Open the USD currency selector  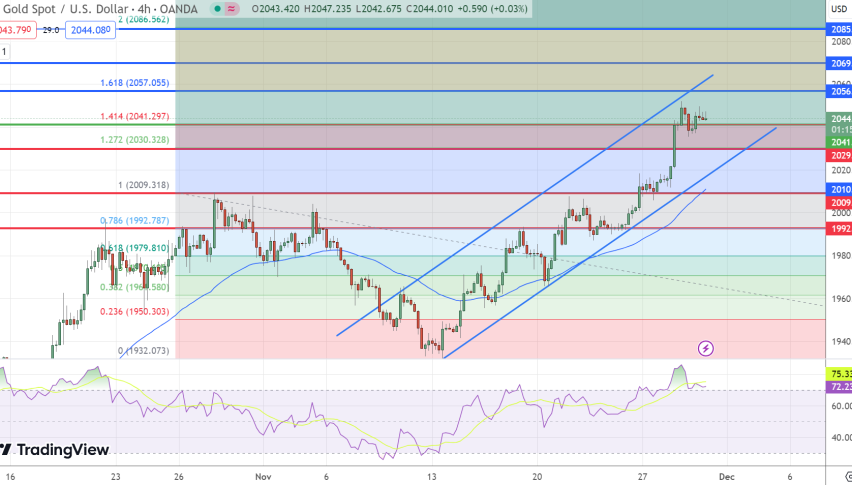click(x=838, y=9)
